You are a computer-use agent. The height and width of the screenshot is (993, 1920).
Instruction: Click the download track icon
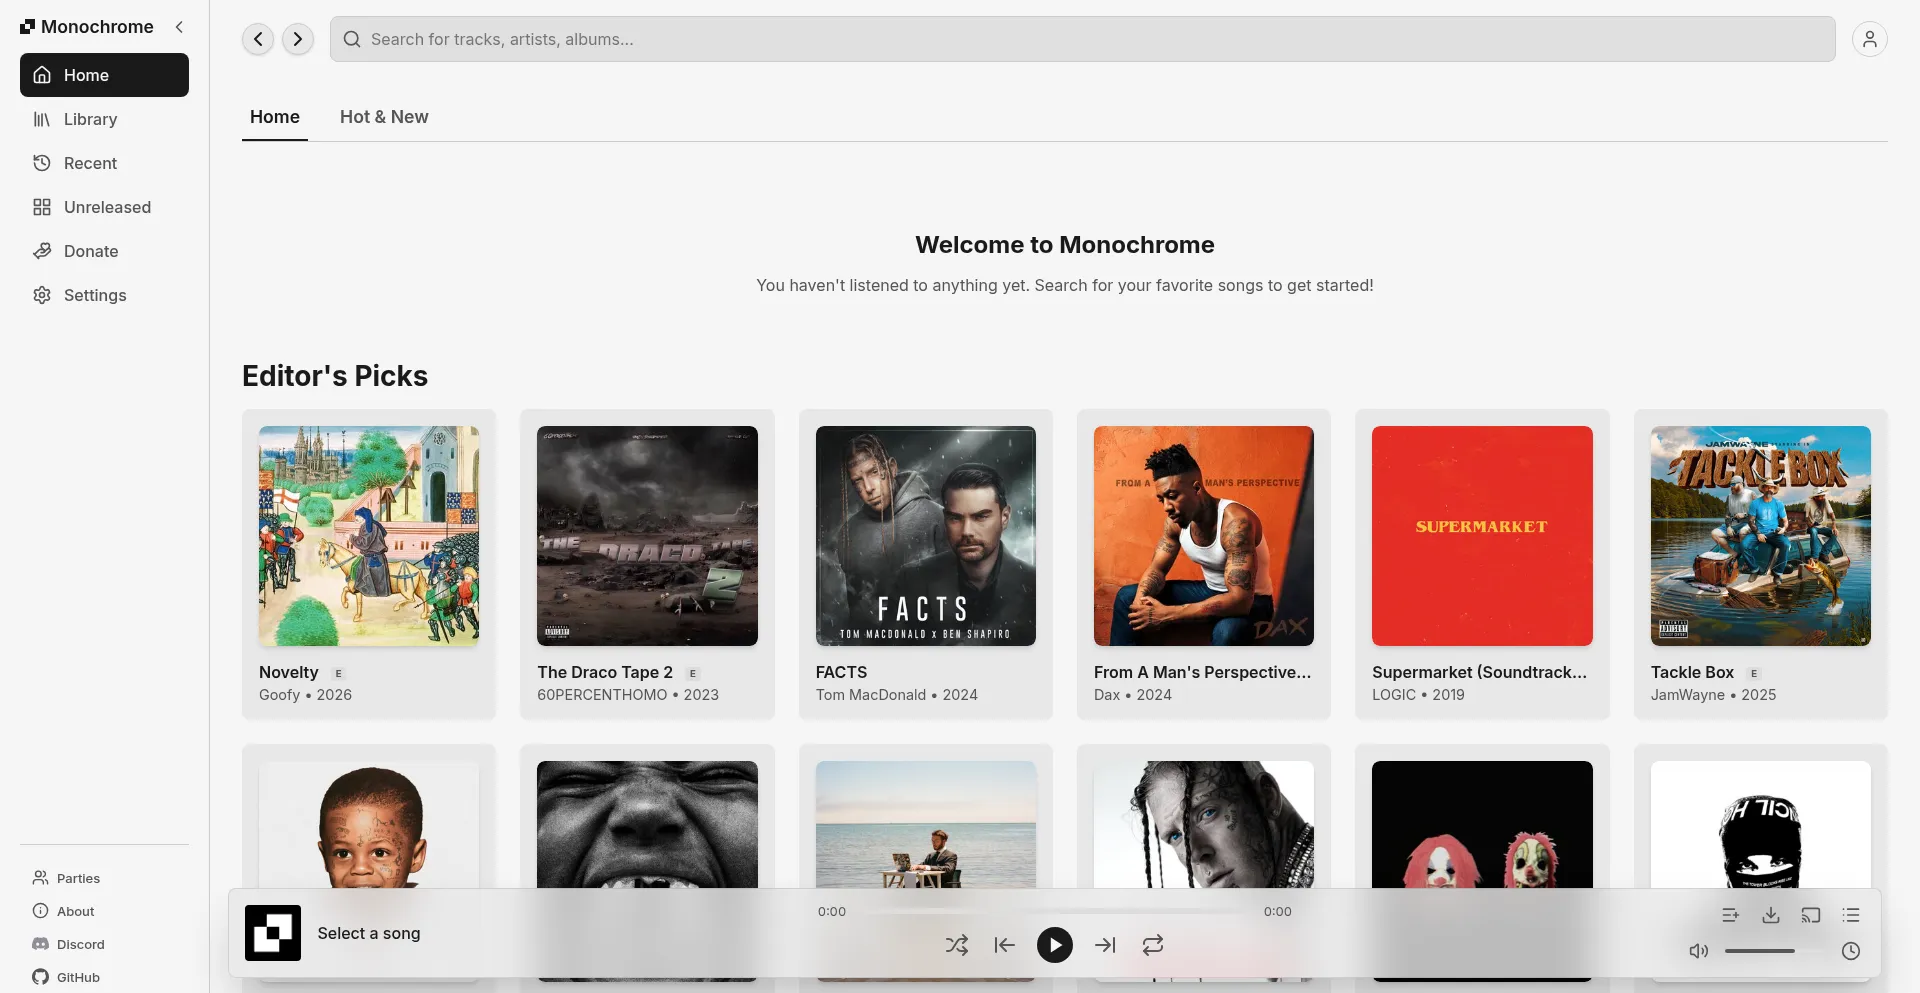click(x=1771, y=915)
